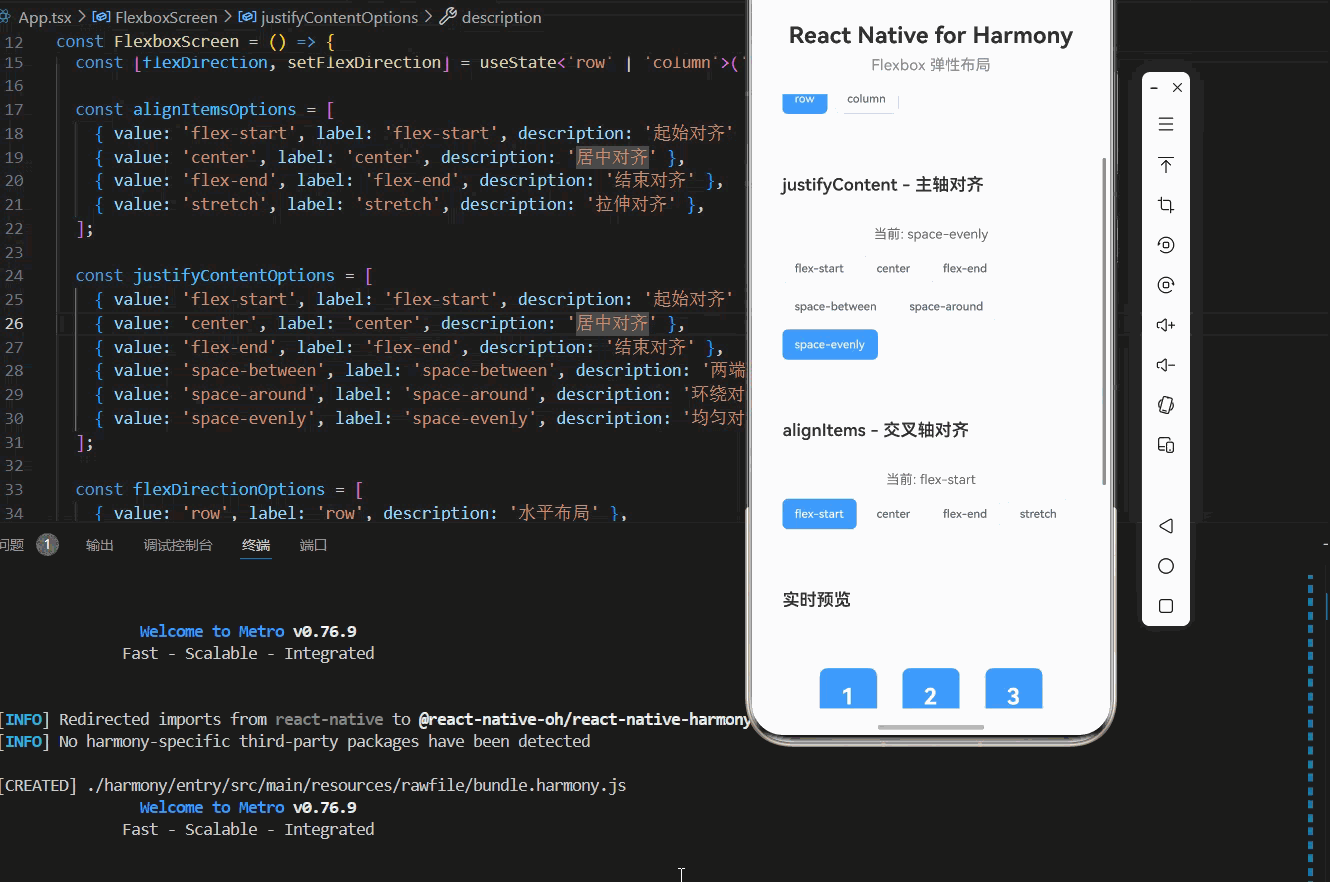Select row flex direction in the app
This screenshot has height=882, width=1330.
(805, 101)
